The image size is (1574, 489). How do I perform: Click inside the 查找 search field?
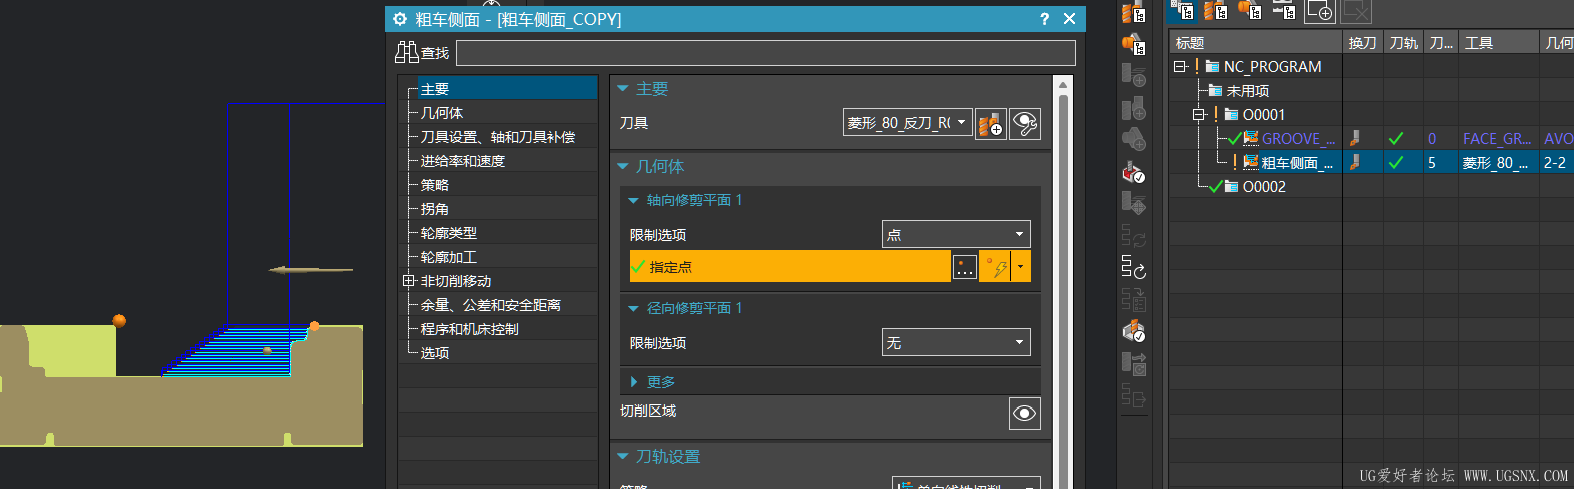coord(766,53)
